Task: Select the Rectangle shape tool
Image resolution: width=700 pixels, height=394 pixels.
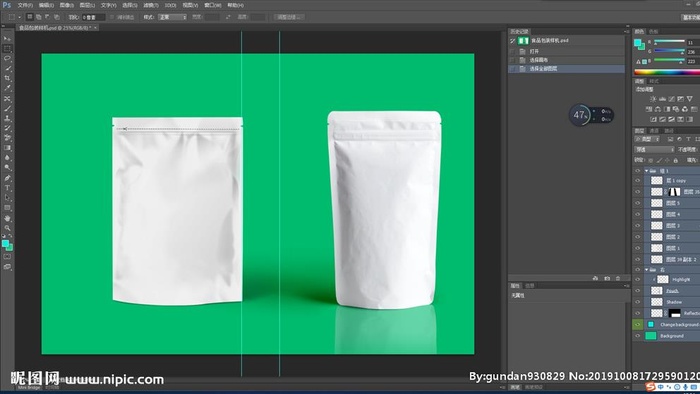Action: click(7, 207)
